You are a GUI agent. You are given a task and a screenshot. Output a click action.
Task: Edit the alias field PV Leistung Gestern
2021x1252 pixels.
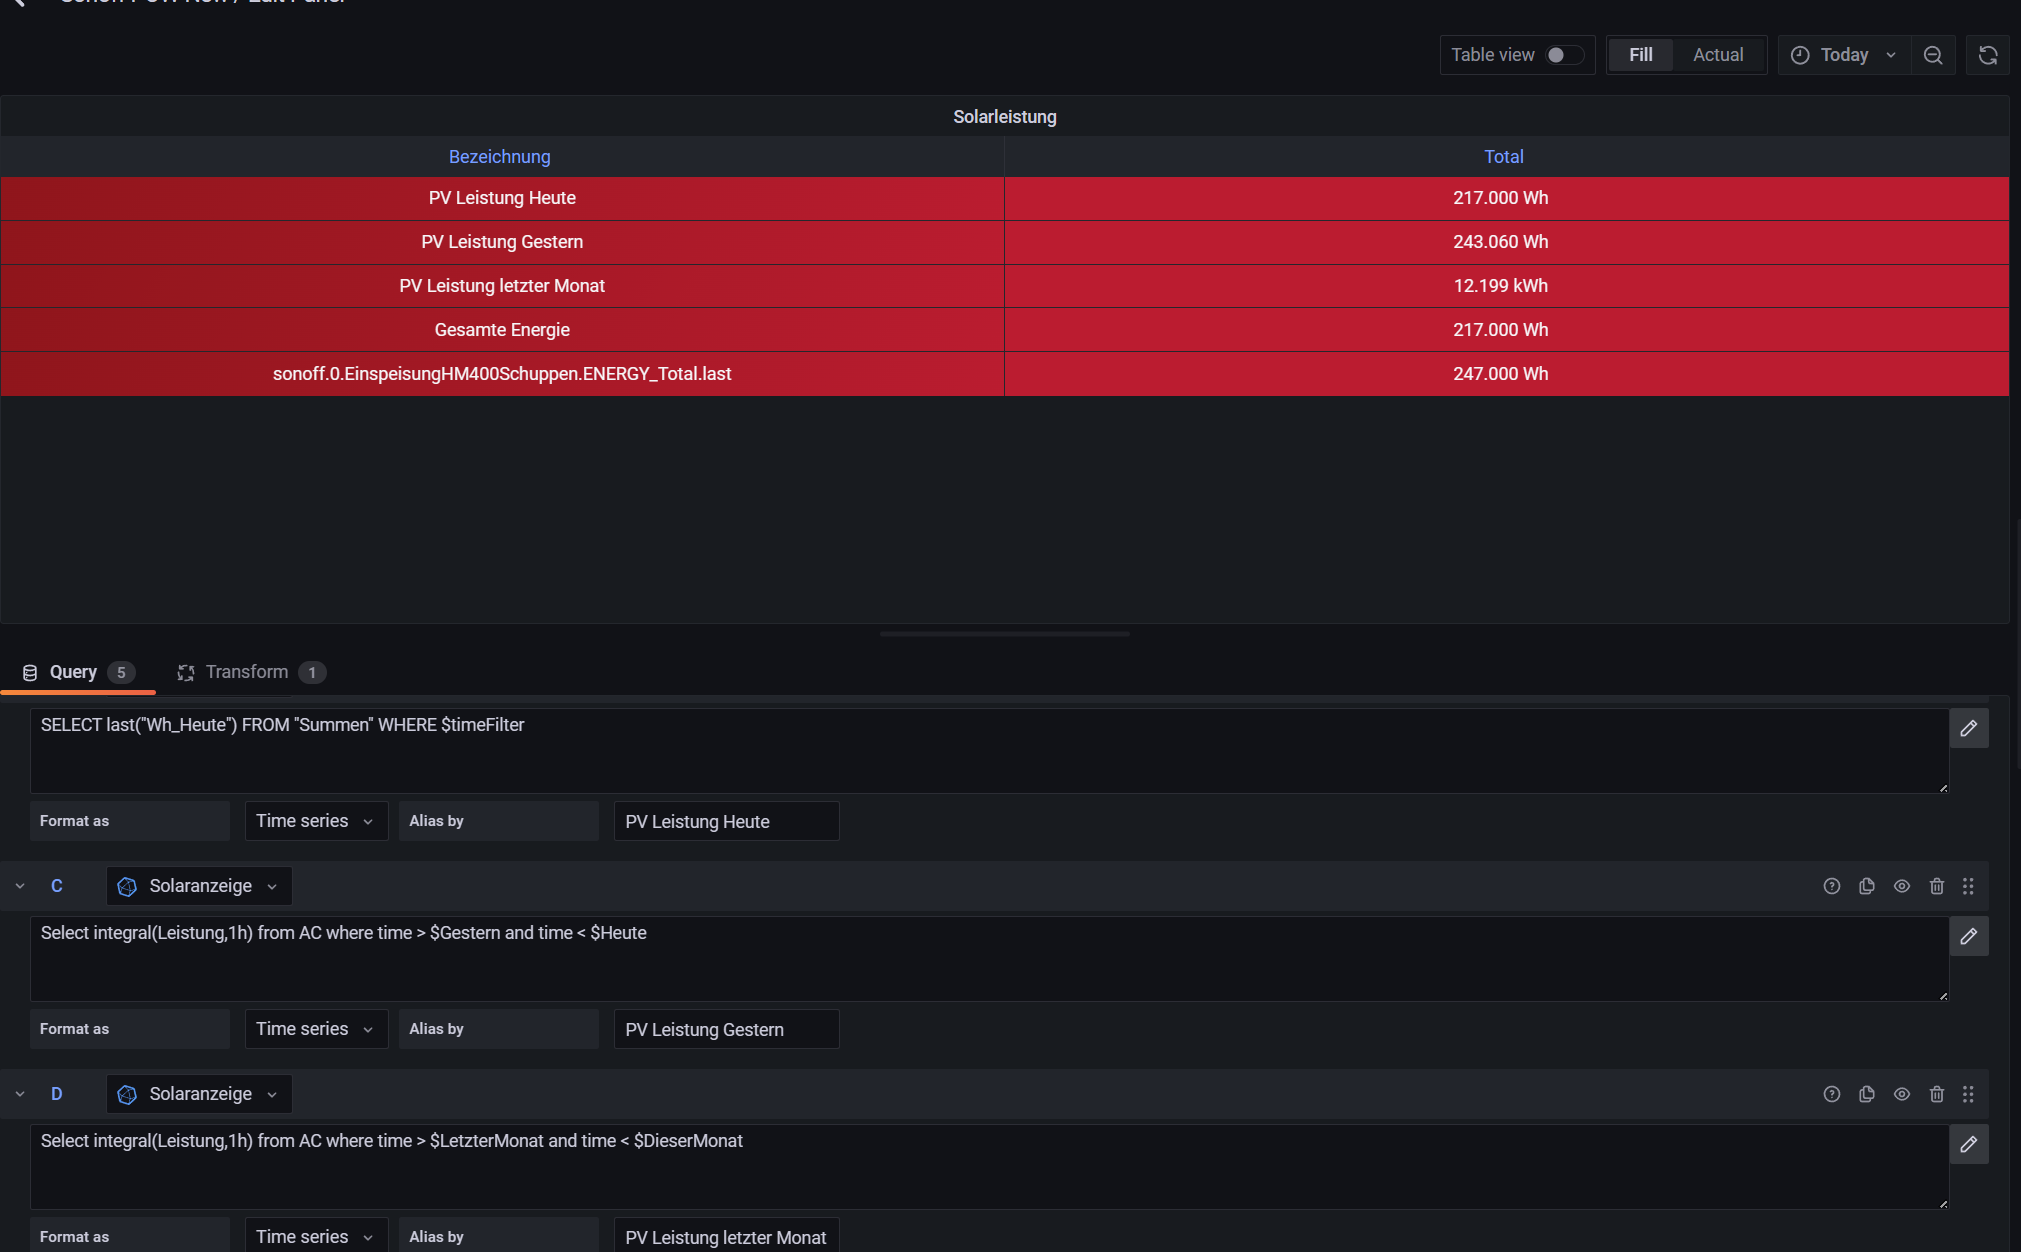pyautogui.click(x=726, y=1029)
